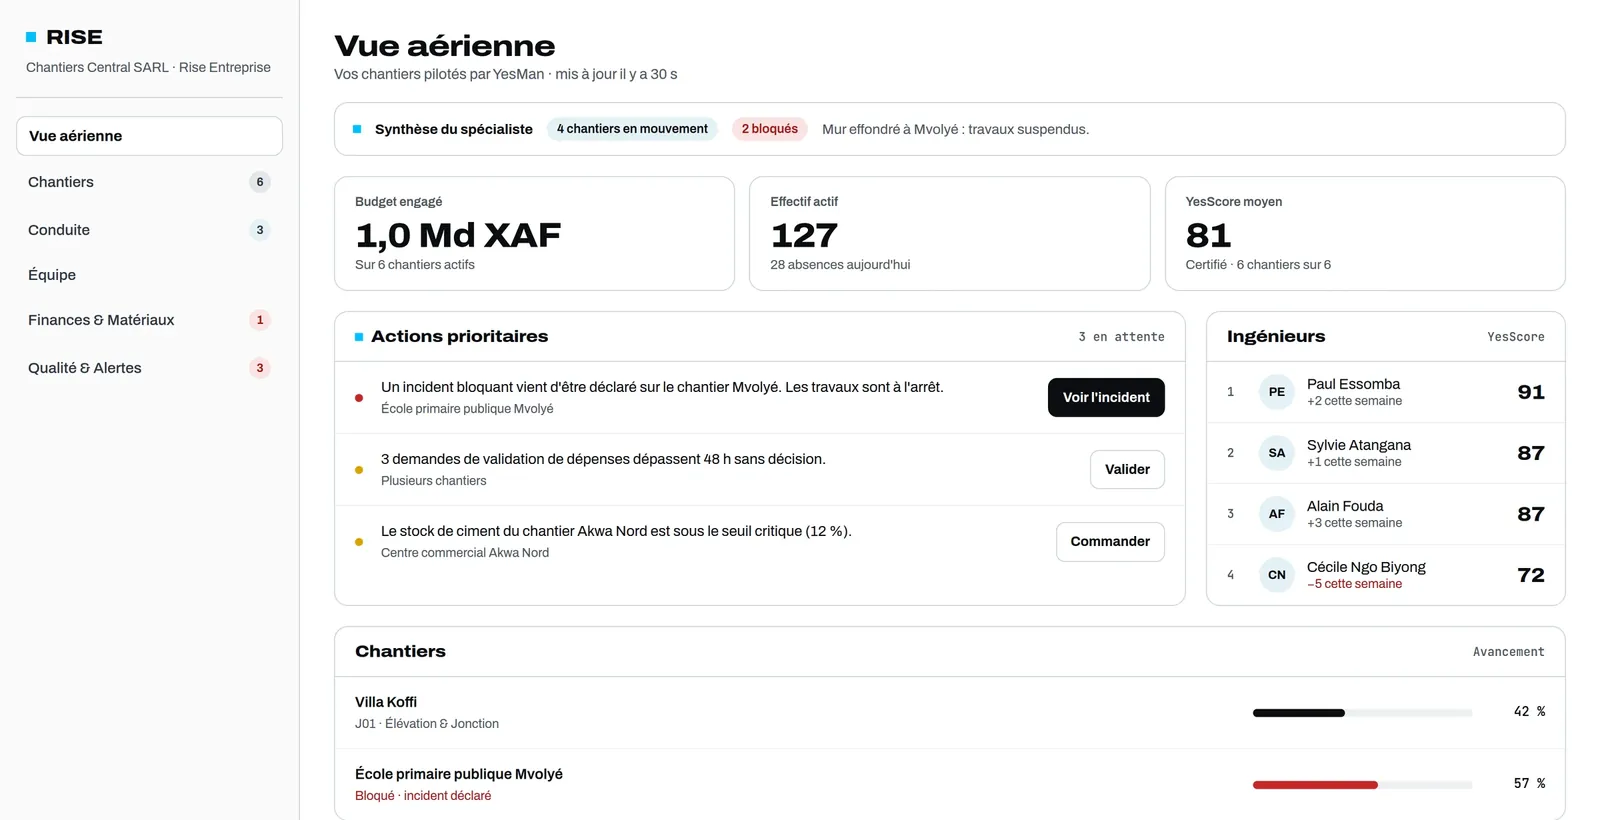Click Paul Essomba's name

1353,384
